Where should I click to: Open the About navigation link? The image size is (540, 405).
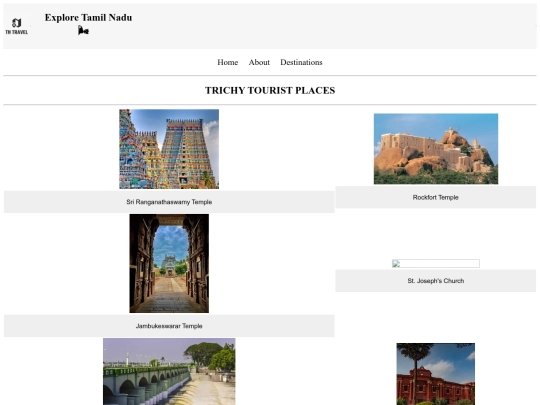(x=259, y=62)
